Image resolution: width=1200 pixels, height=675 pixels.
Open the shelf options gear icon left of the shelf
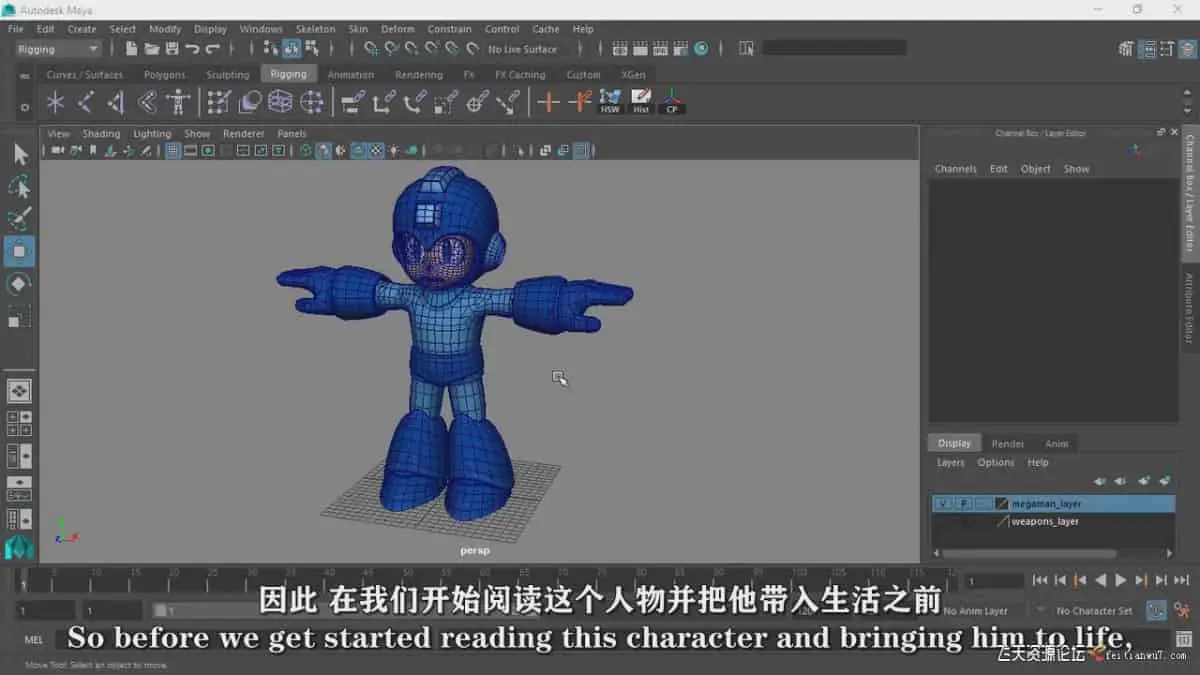25,106
